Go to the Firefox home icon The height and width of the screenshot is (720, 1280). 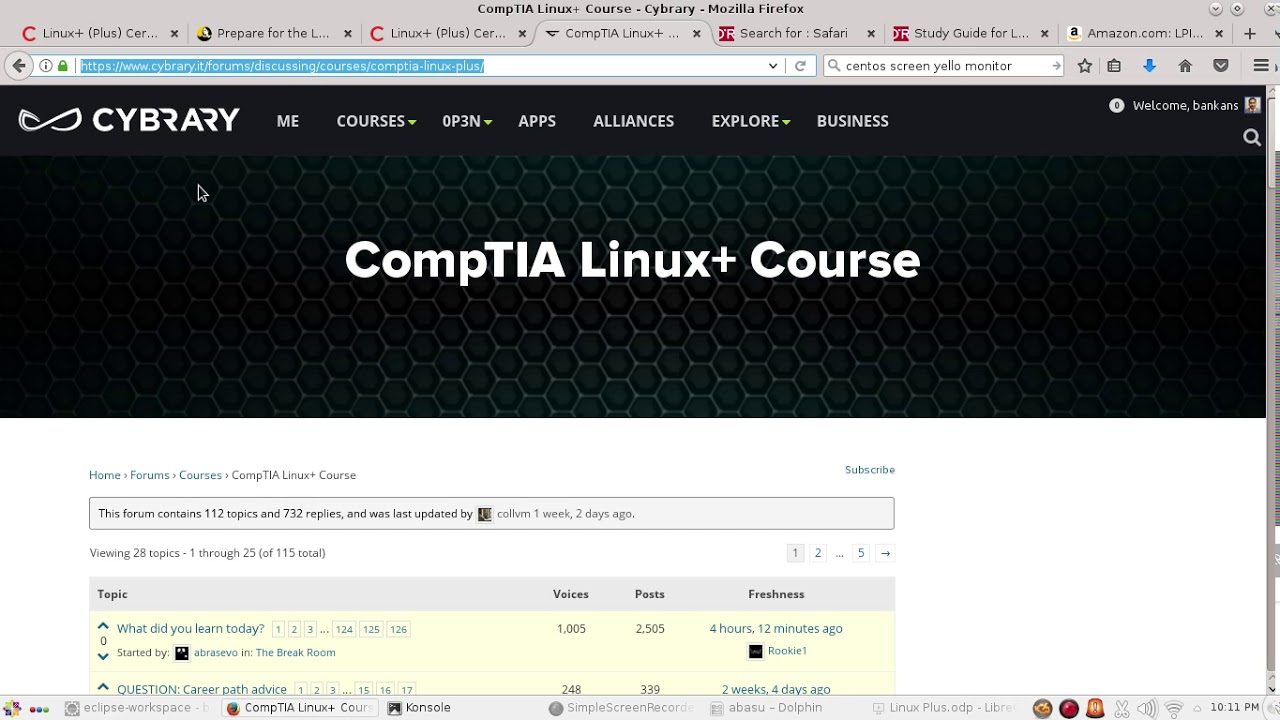click(1185, 66)
